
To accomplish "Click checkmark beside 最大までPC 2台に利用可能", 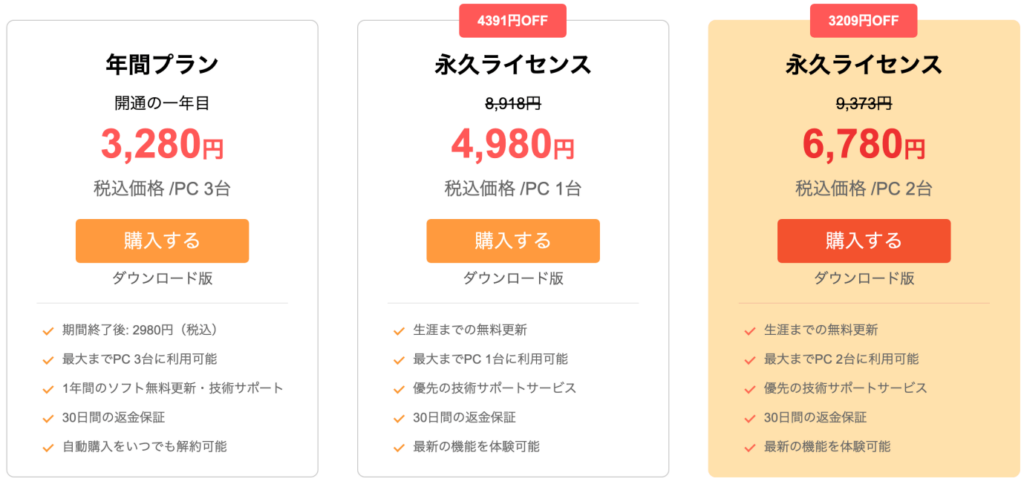I will pyautogui.click(x=749, y=359).
